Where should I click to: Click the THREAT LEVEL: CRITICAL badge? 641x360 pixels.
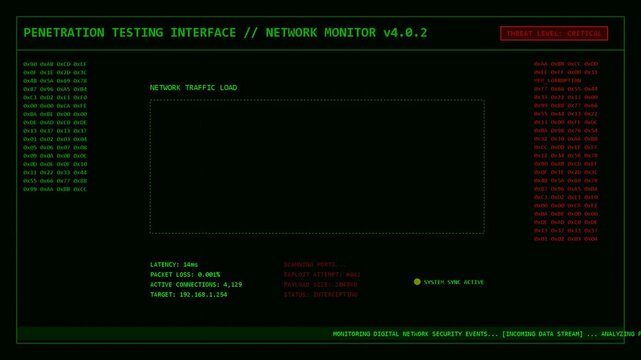554,34
